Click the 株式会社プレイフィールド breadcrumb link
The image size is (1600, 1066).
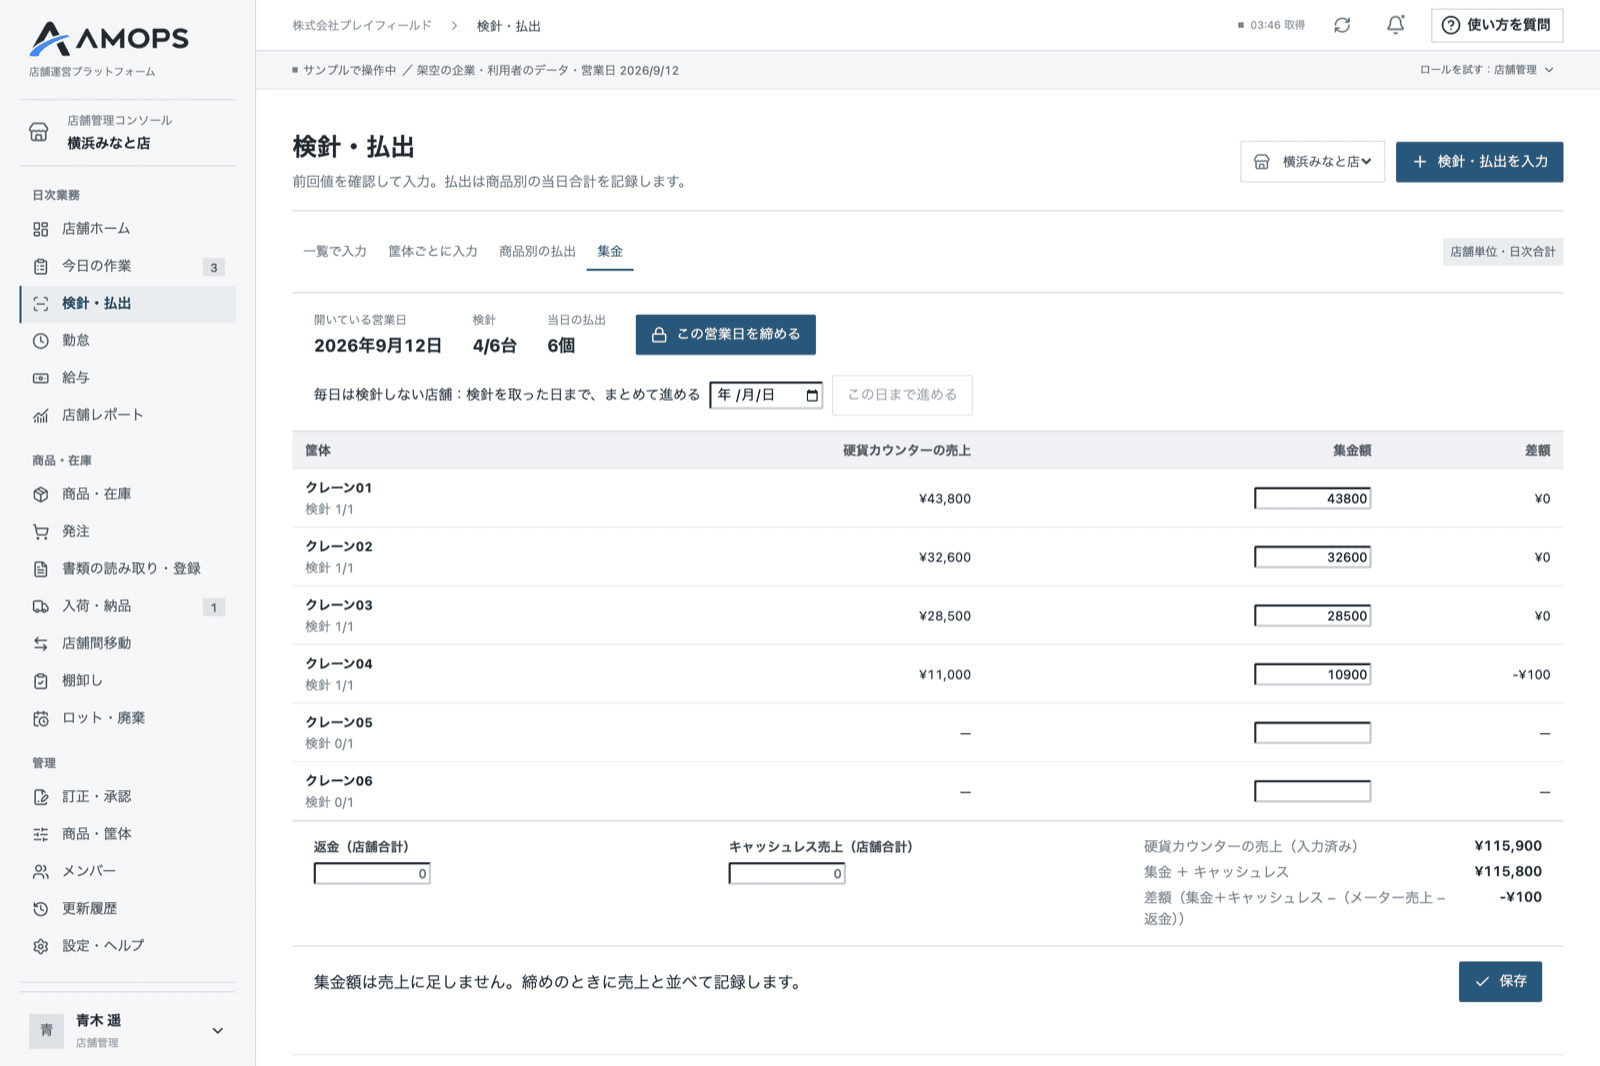click(362, 26)
